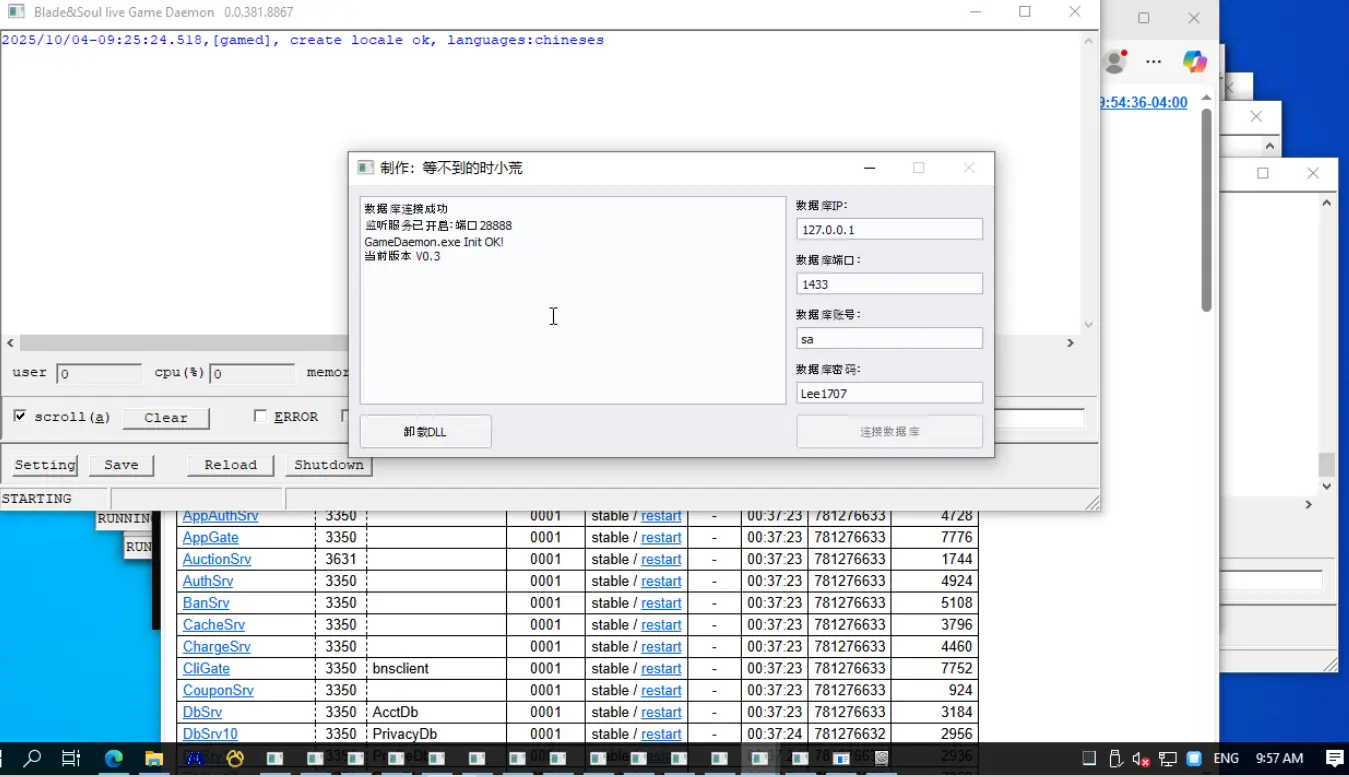Click the log vertical scrollbar up arrow
1349x777 pixels.
[1089, 41]
